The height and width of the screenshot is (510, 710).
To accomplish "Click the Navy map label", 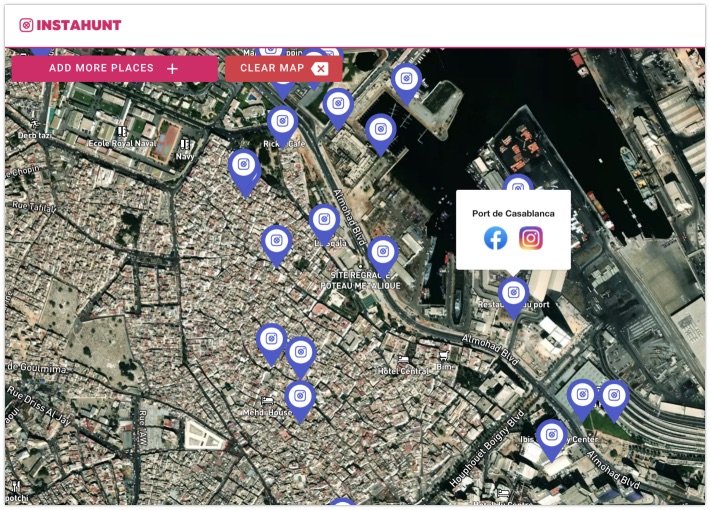I will (185, 156).
